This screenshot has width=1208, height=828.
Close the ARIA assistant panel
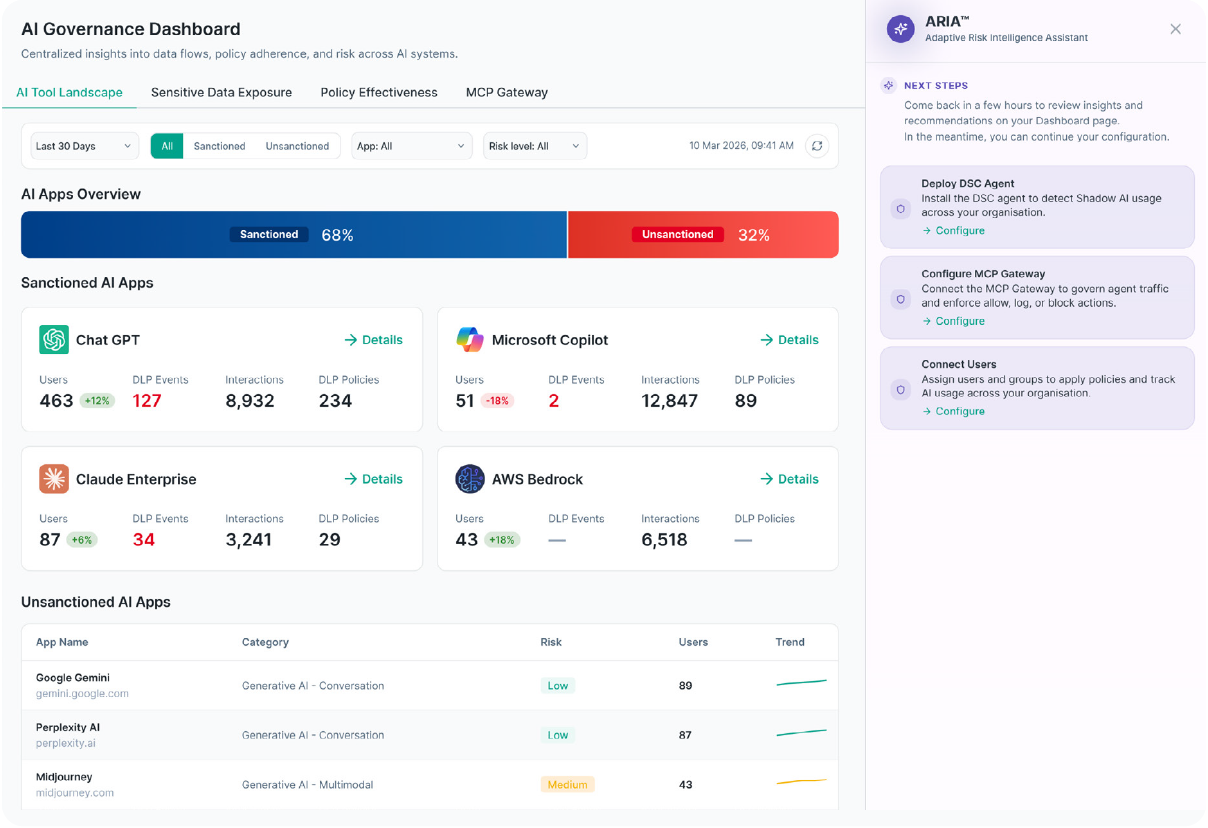1176,29
